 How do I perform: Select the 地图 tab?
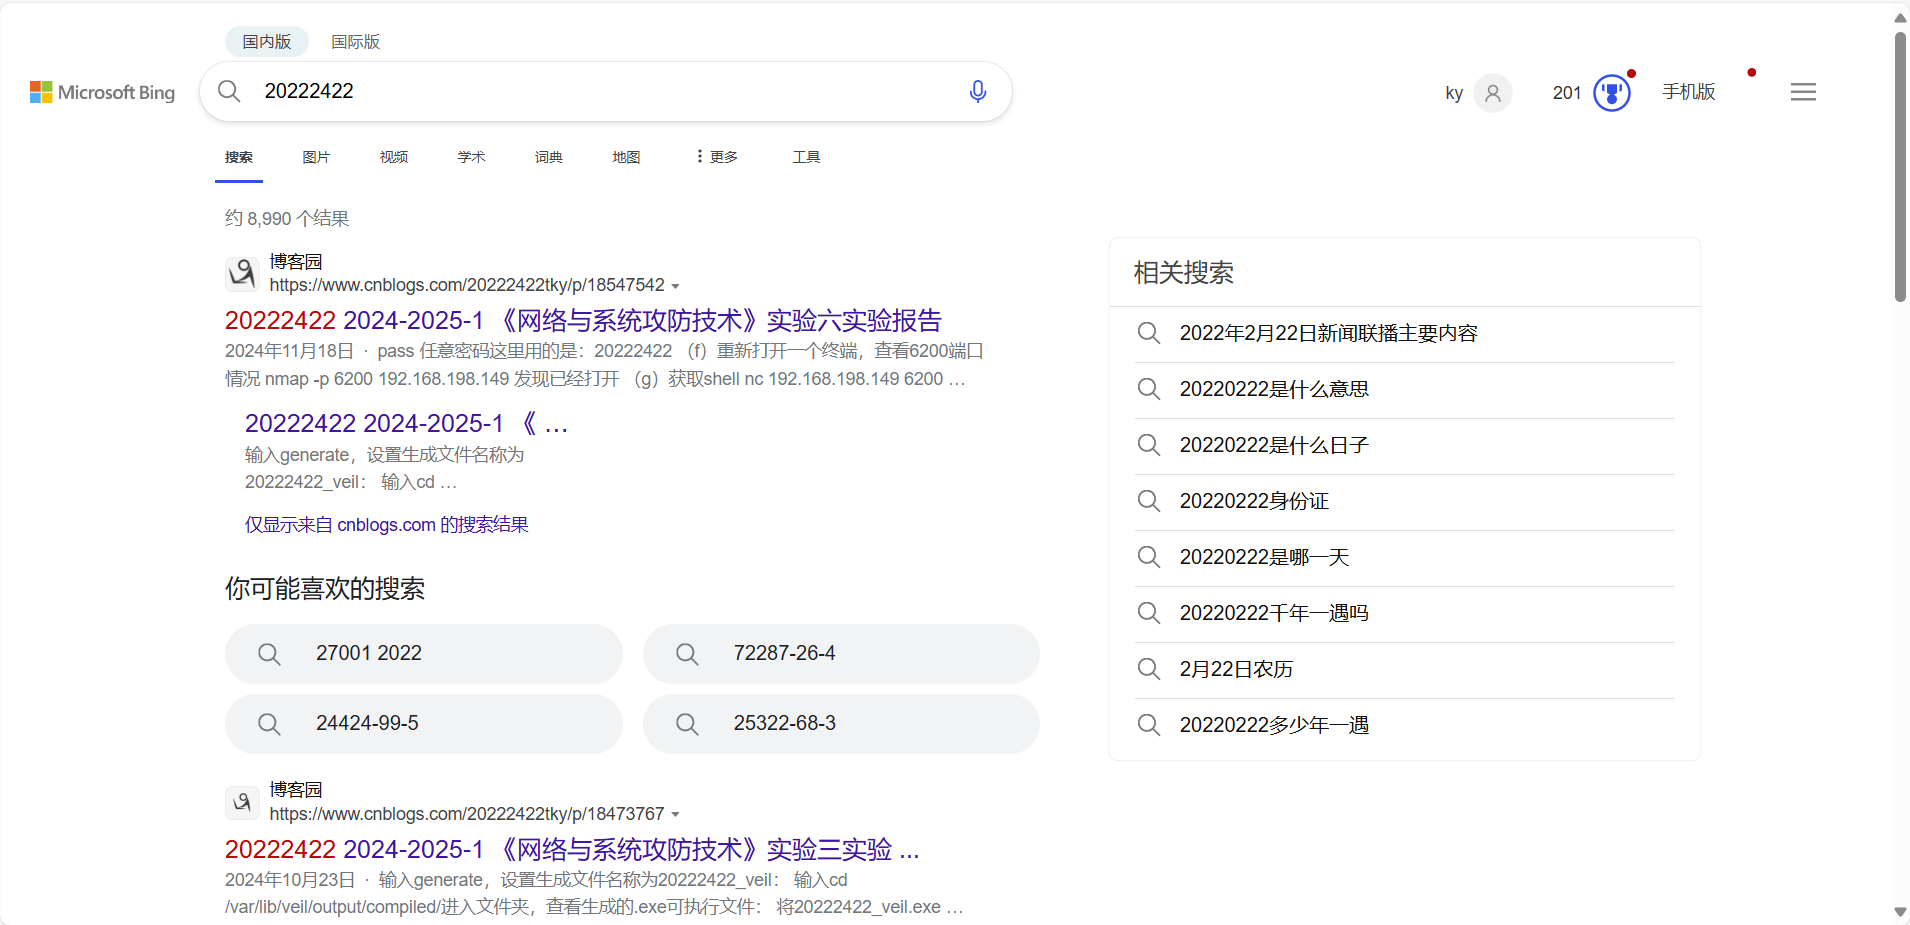point(626,157)
